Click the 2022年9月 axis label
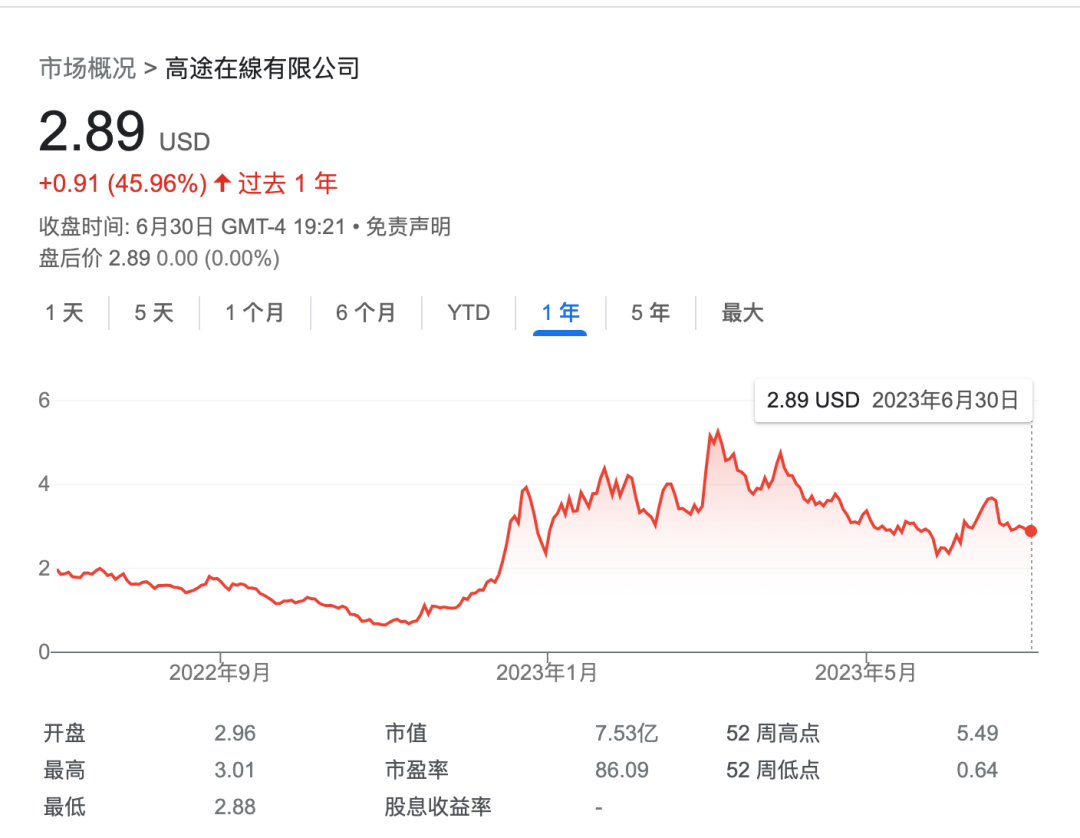The image size is (1080, 838). click(x=220, y=673)
